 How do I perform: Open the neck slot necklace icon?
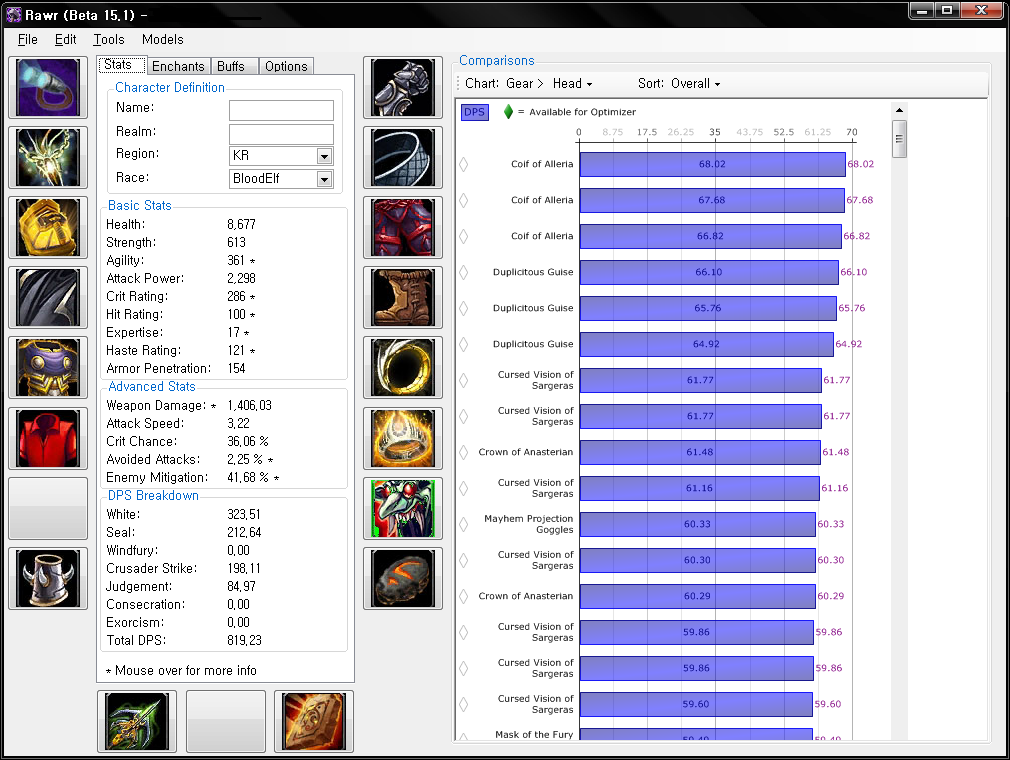(x=48, y=157)
